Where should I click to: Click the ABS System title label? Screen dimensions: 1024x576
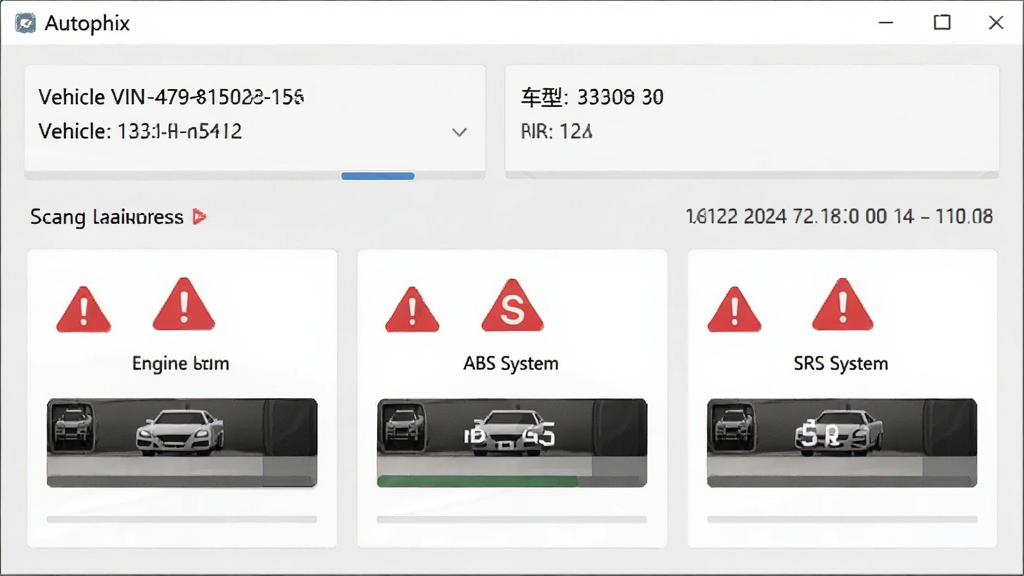click(x=511, y=363)
